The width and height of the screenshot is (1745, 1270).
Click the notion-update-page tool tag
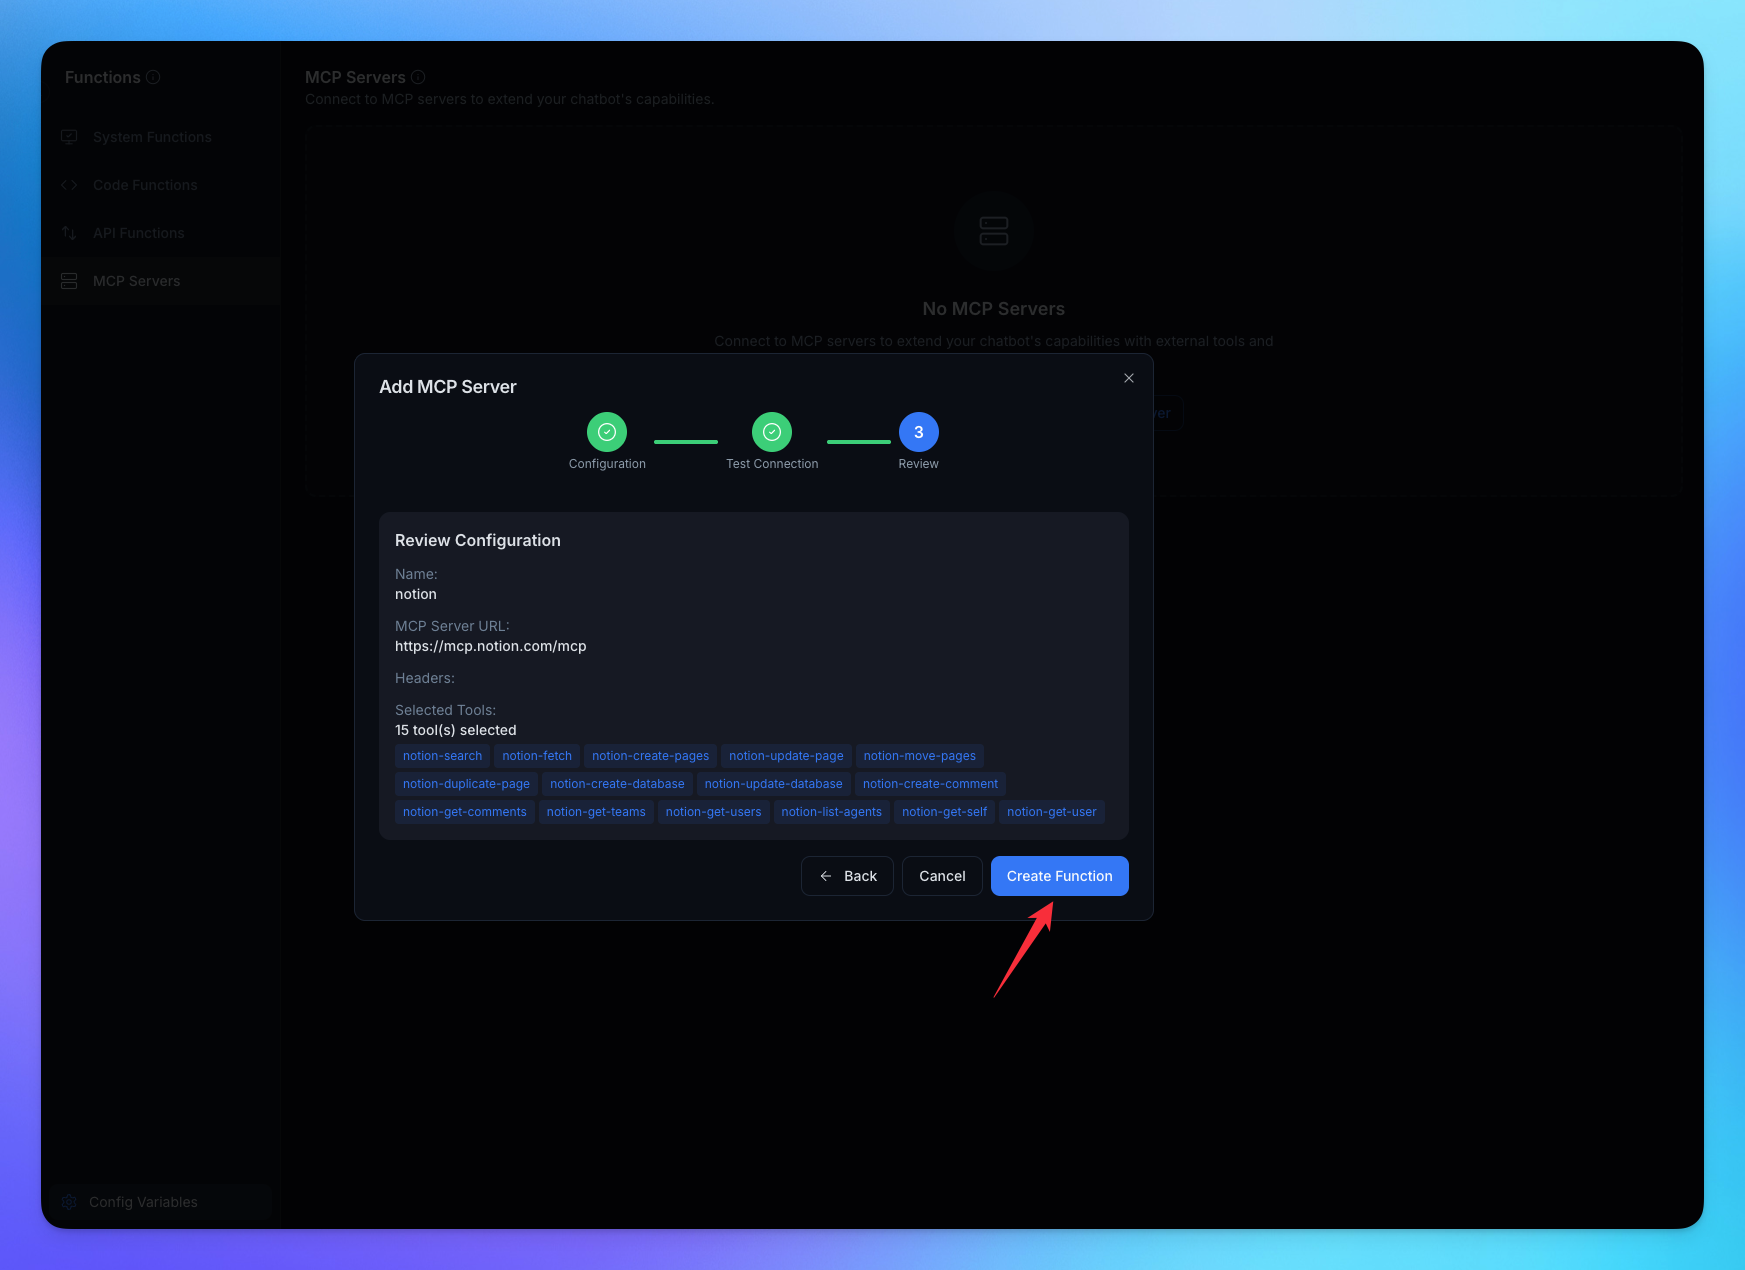(786, 755)
